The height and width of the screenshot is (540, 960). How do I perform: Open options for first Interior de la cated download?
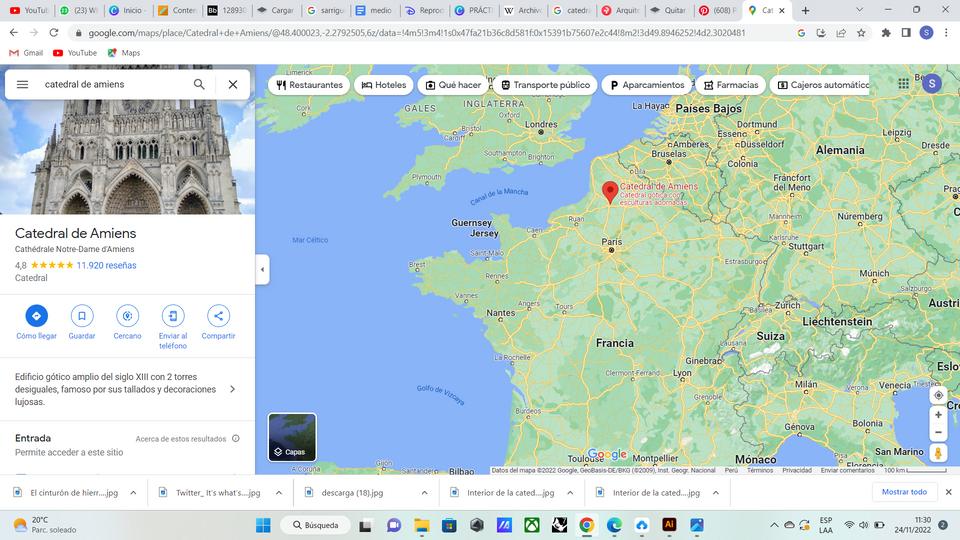pos(570,493)
